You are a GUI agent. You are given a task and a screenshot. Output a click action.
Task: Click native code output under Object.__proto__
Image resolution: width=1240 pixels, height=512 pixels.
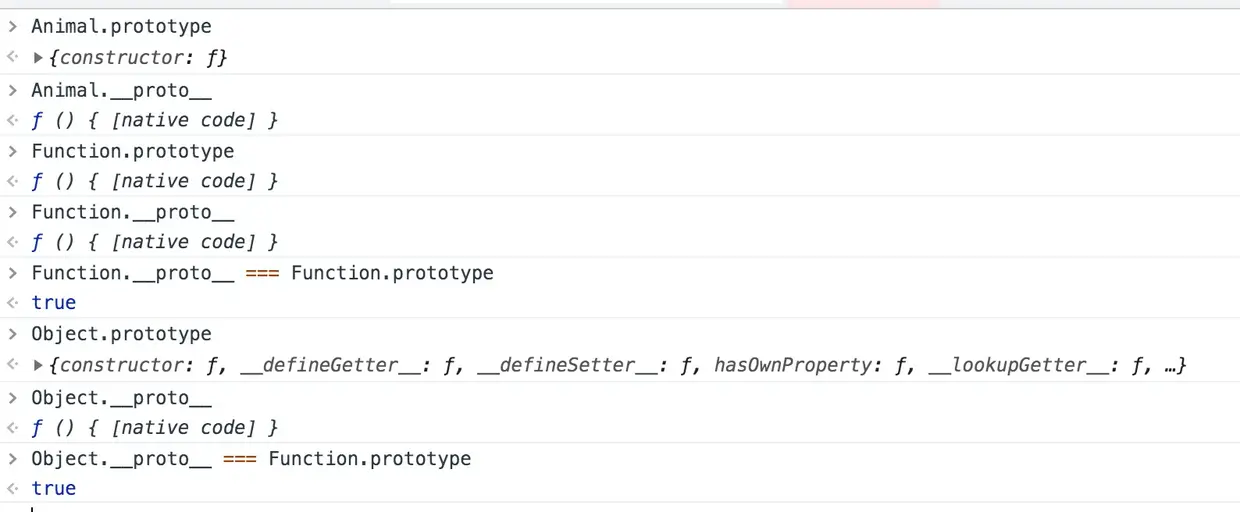click(155, 428)
